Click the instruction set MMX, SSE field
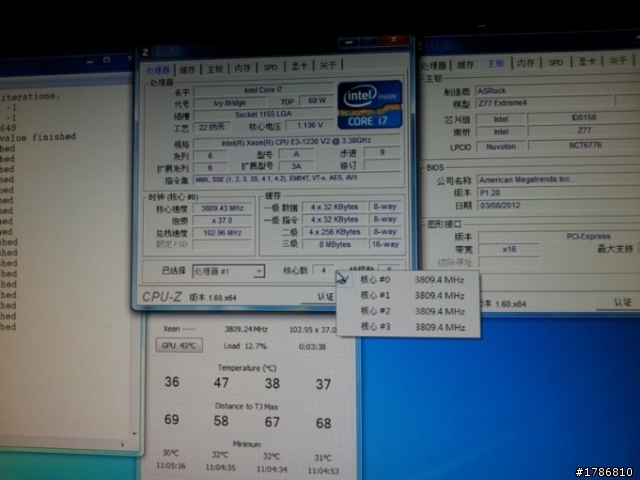640x480 pixels. [x=297, y=178]
